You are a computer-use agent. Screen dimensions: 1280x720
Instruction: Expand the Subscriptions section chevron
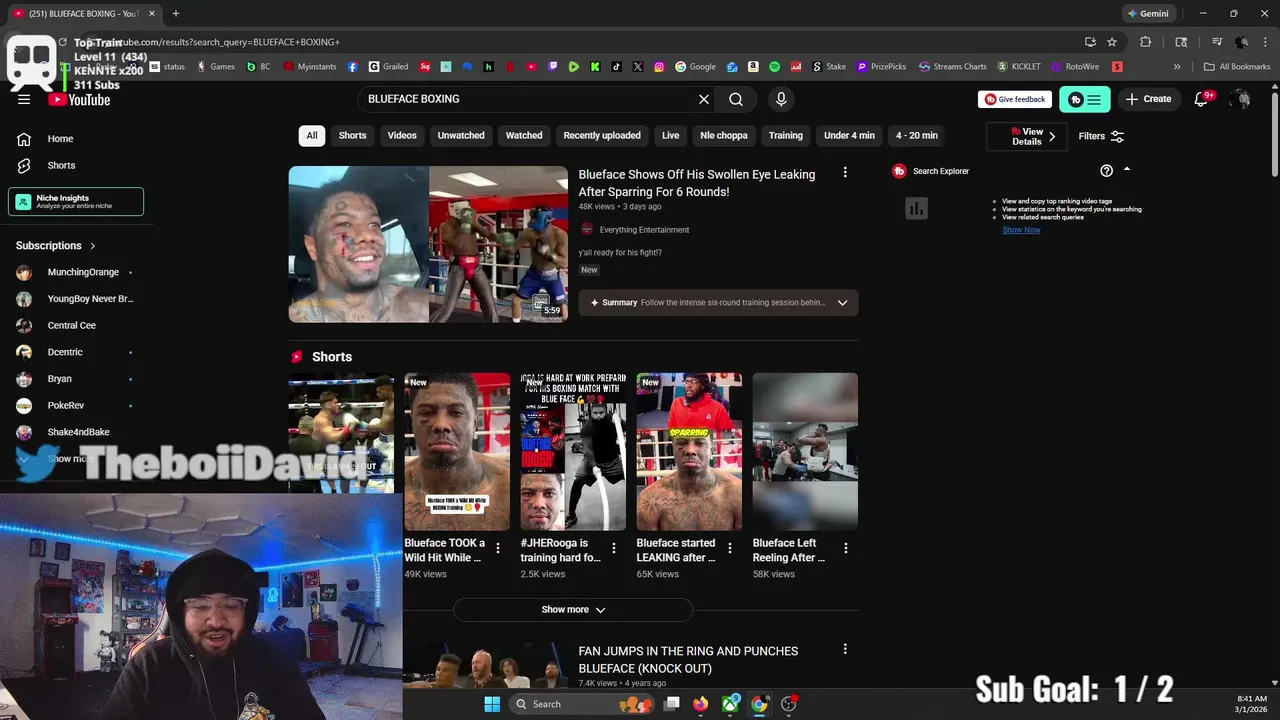93,246
